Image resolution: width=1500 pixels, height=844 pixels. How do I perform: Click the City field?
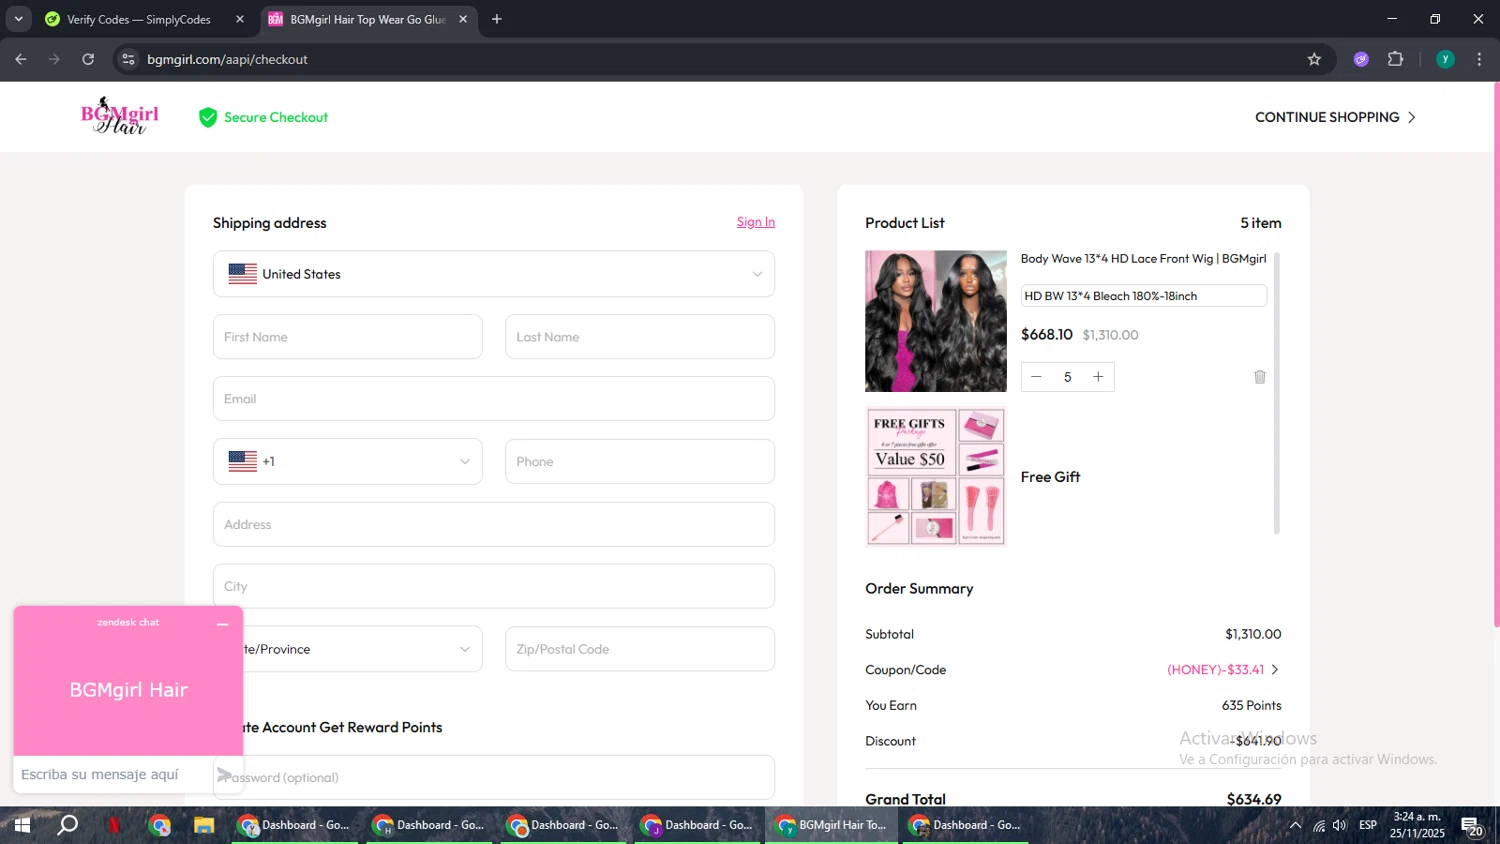(x=494, y=586)
